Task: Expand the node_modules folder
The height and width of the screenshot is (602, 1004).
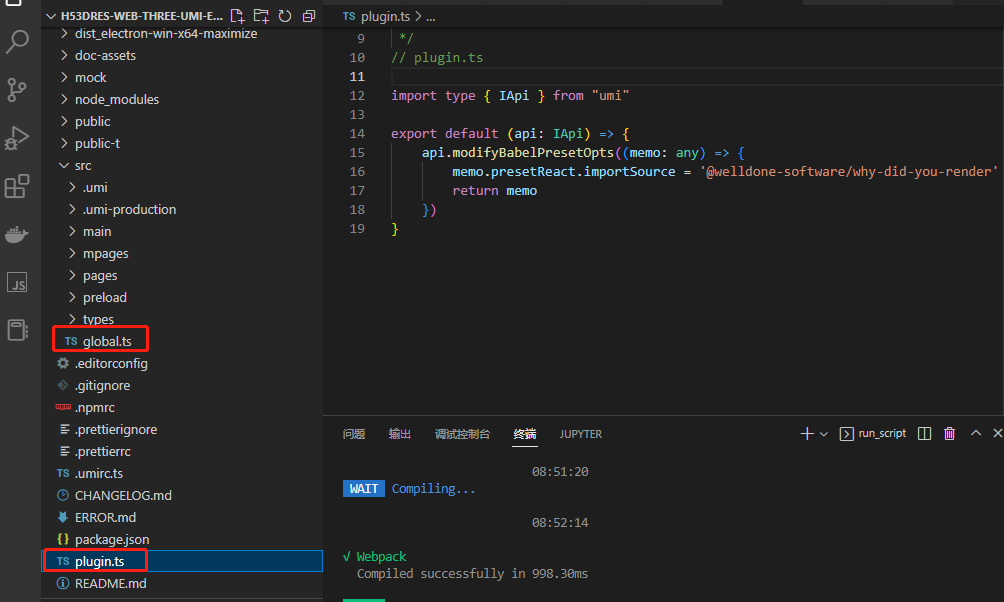Action: click(x=117, y=98)
